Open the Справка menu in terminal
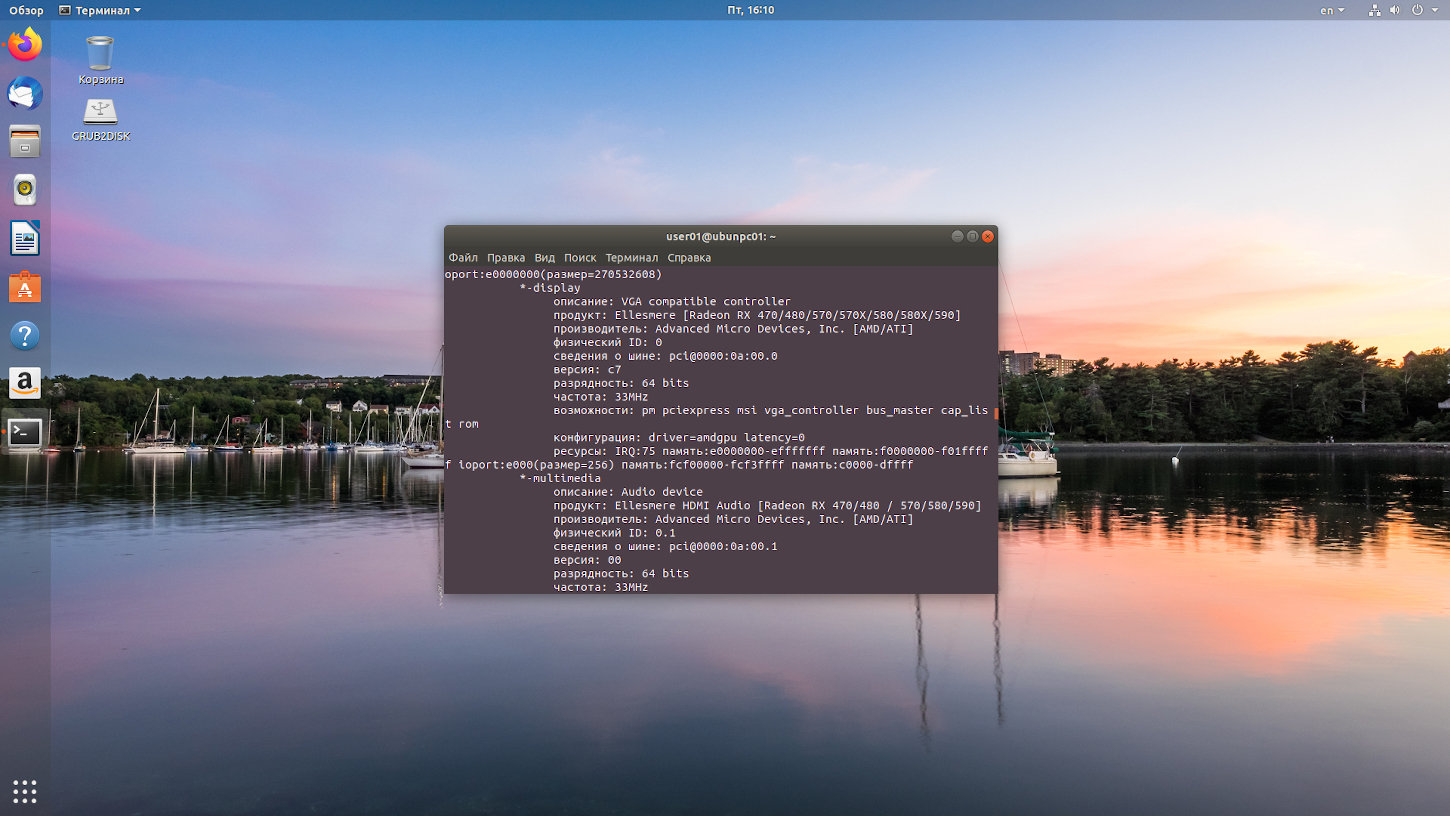 689,257
